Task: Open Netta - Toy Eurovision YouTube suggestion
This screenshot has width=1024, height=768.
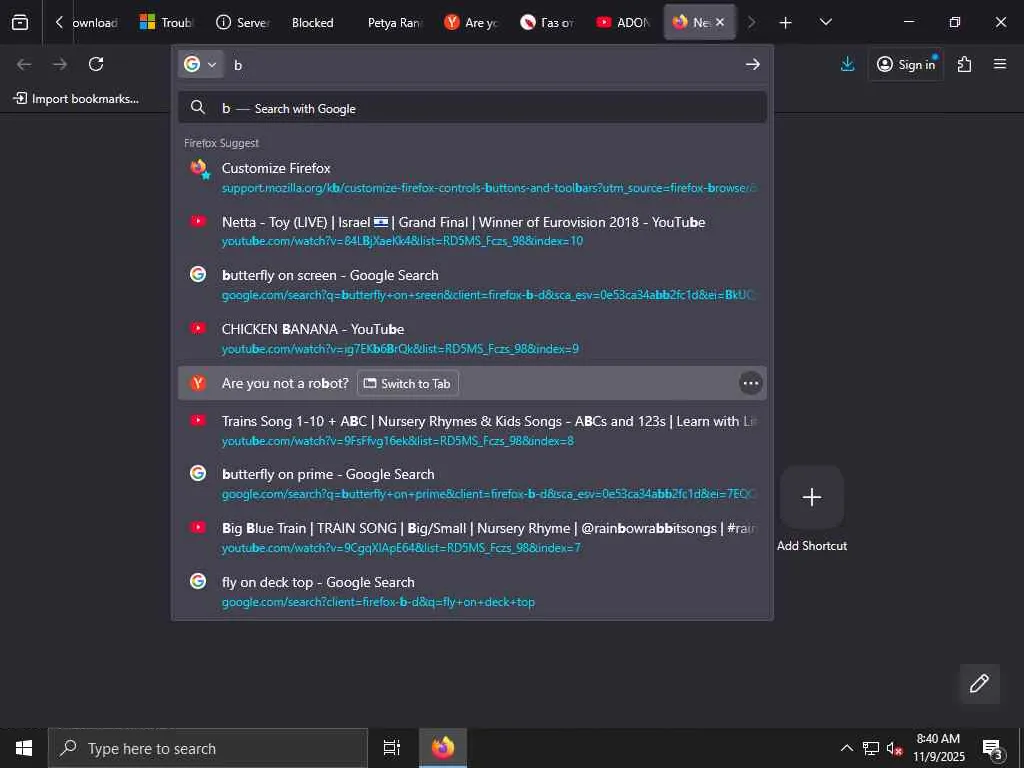Action: coord(472,231)
